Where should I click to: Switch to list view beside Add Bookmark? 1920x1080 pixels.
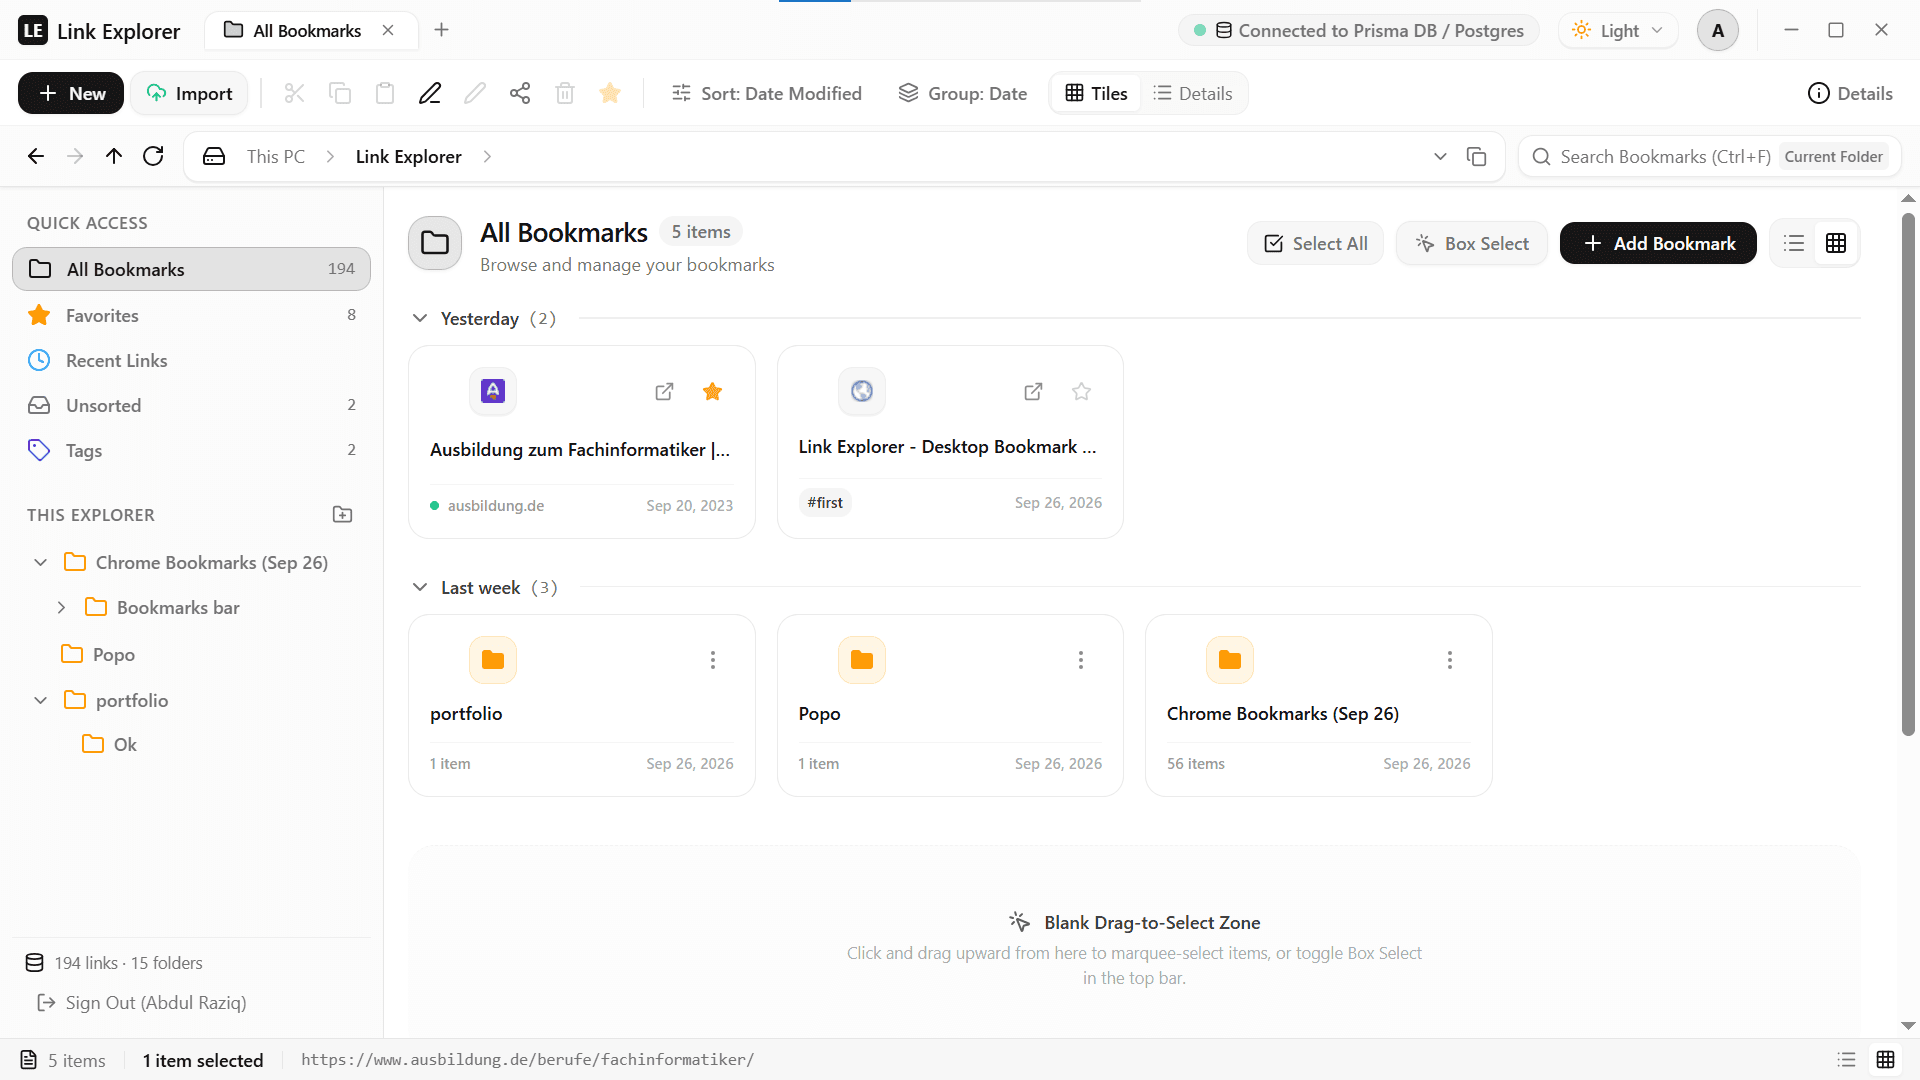[1794, 243]
